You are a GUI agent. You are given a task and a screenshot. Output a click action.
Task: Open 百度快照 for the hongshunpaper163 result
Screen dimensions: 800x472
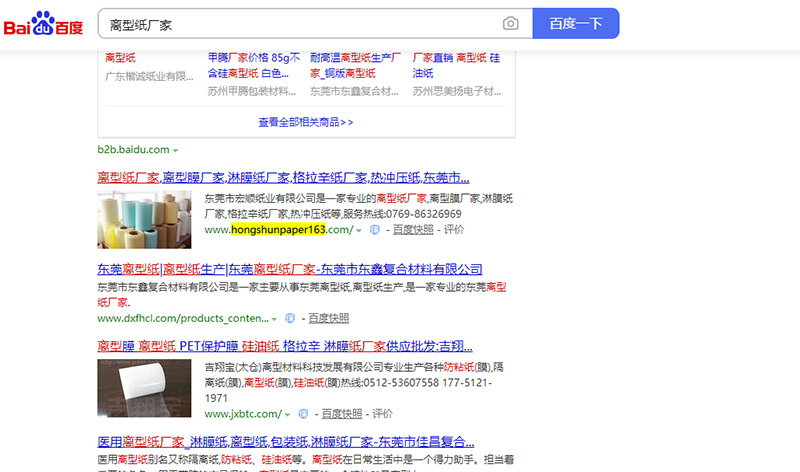tap(413, 230)
